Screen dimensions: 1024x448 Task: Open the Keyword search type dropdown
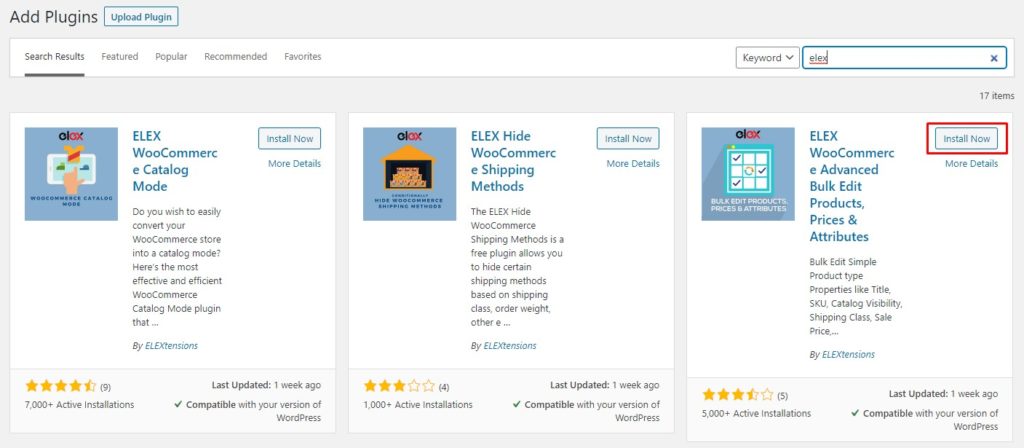click(767, 57)
